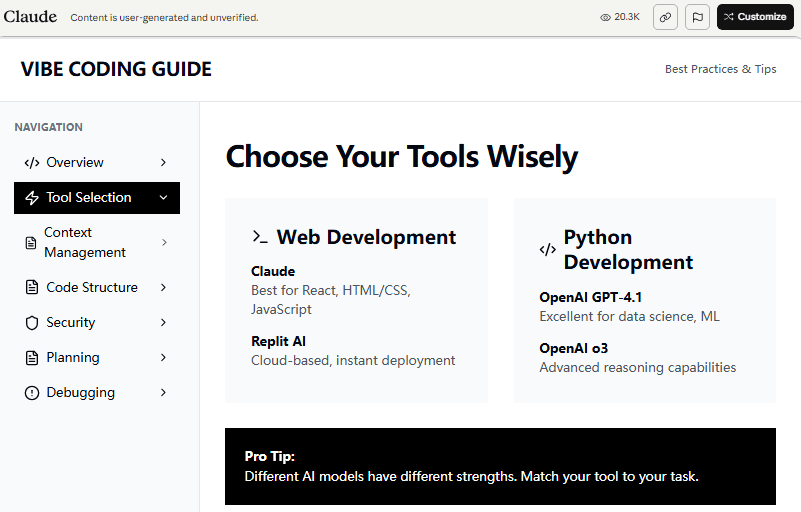This screenshot has height=512, width=801.
Task: Click the VIBE CODING GUIDE title
Action: (116, 69)
